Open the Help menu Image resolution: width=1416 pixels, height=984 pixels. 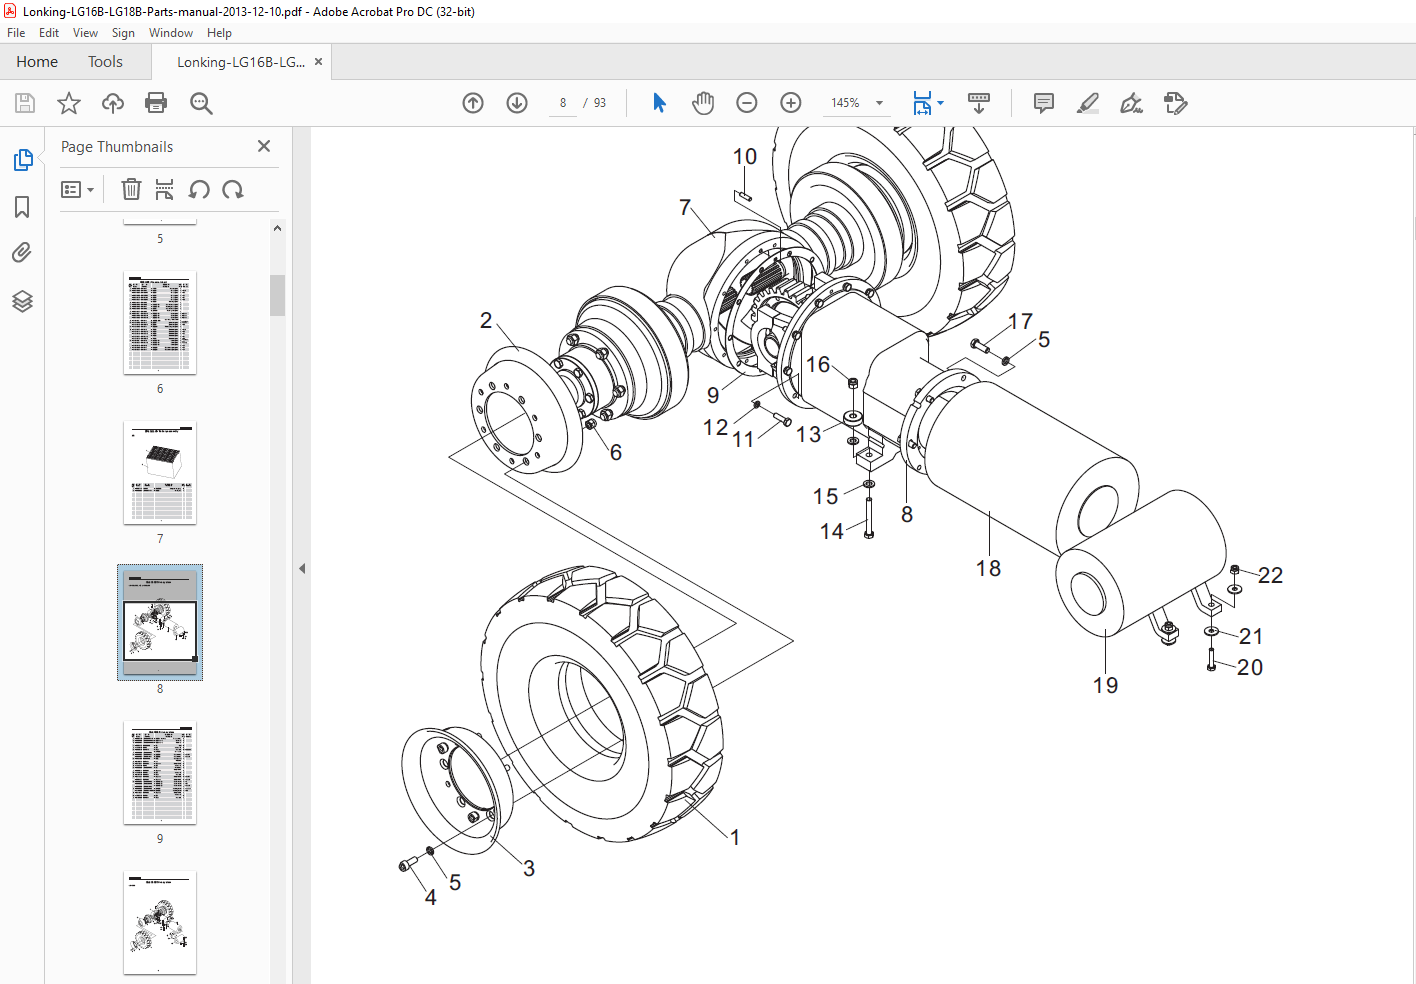tap(219, 33)
